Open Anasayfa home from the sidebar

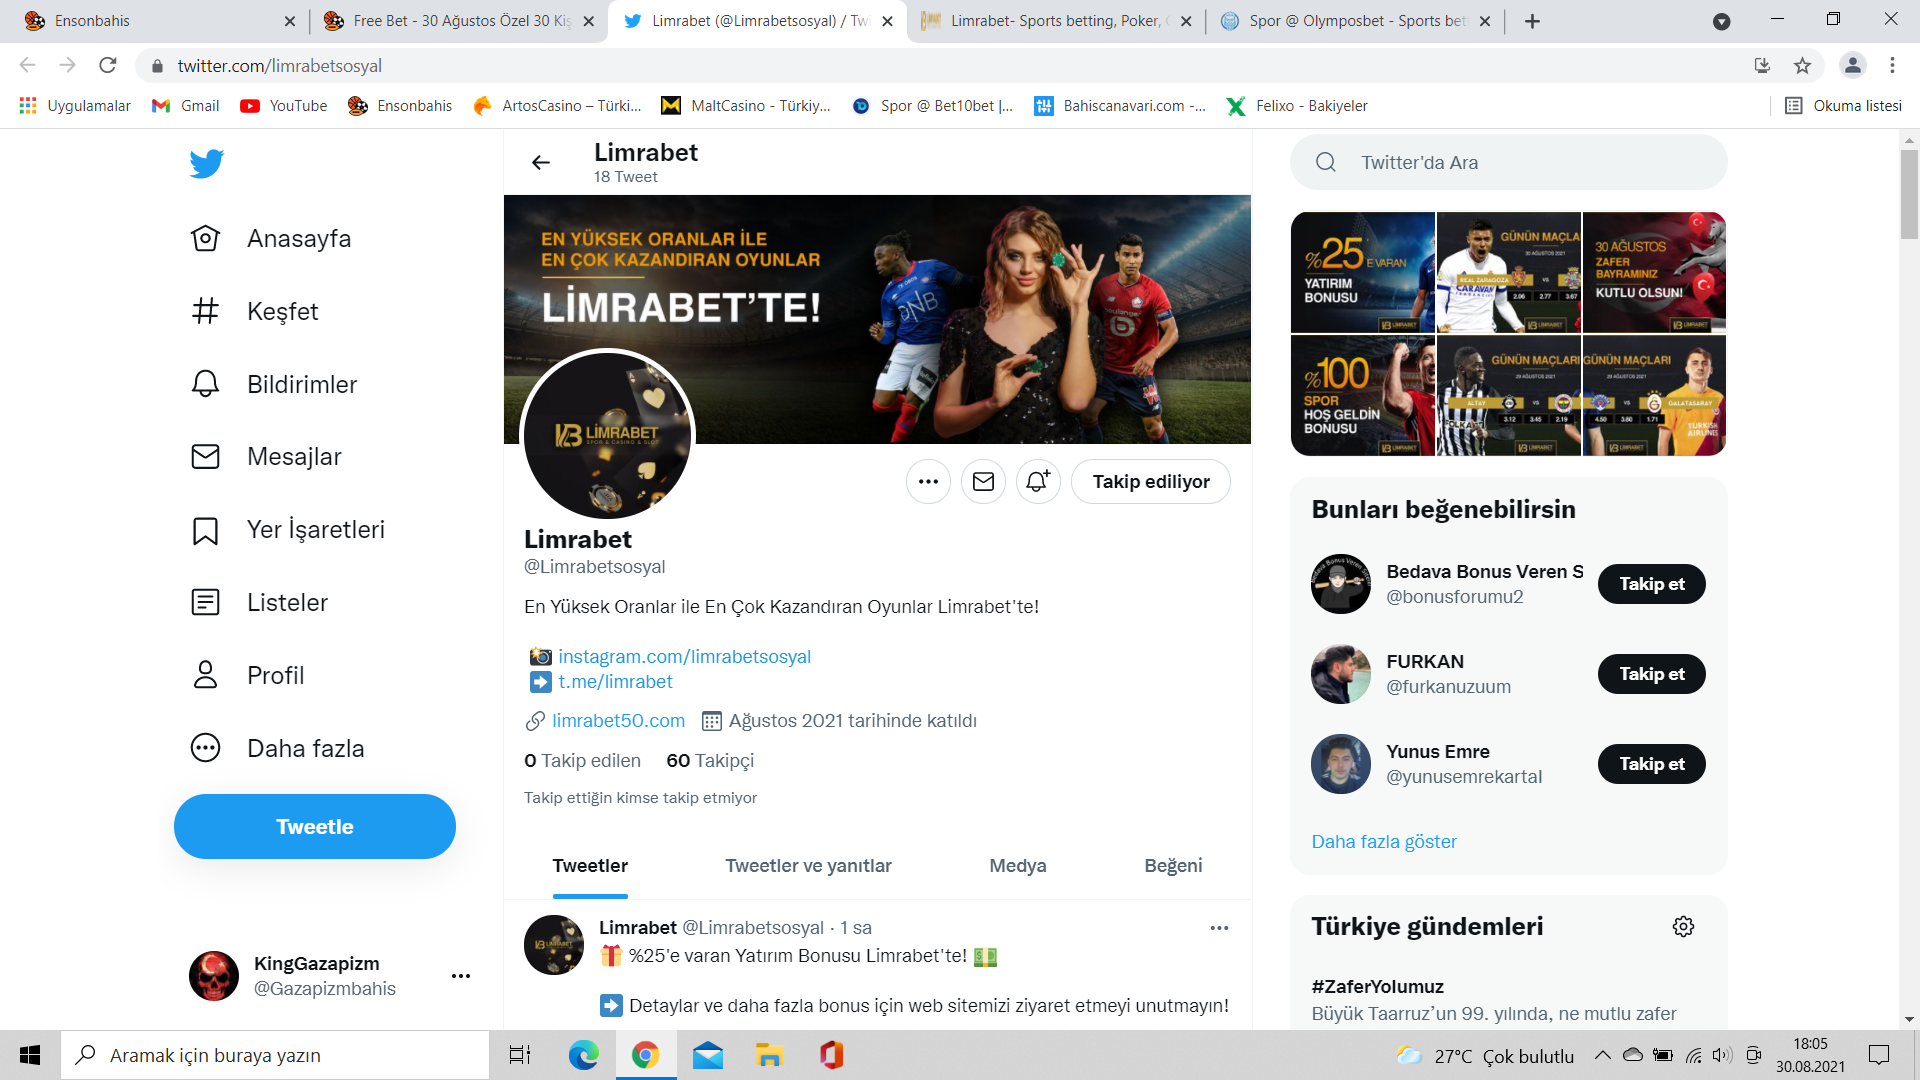click(271, 239)
